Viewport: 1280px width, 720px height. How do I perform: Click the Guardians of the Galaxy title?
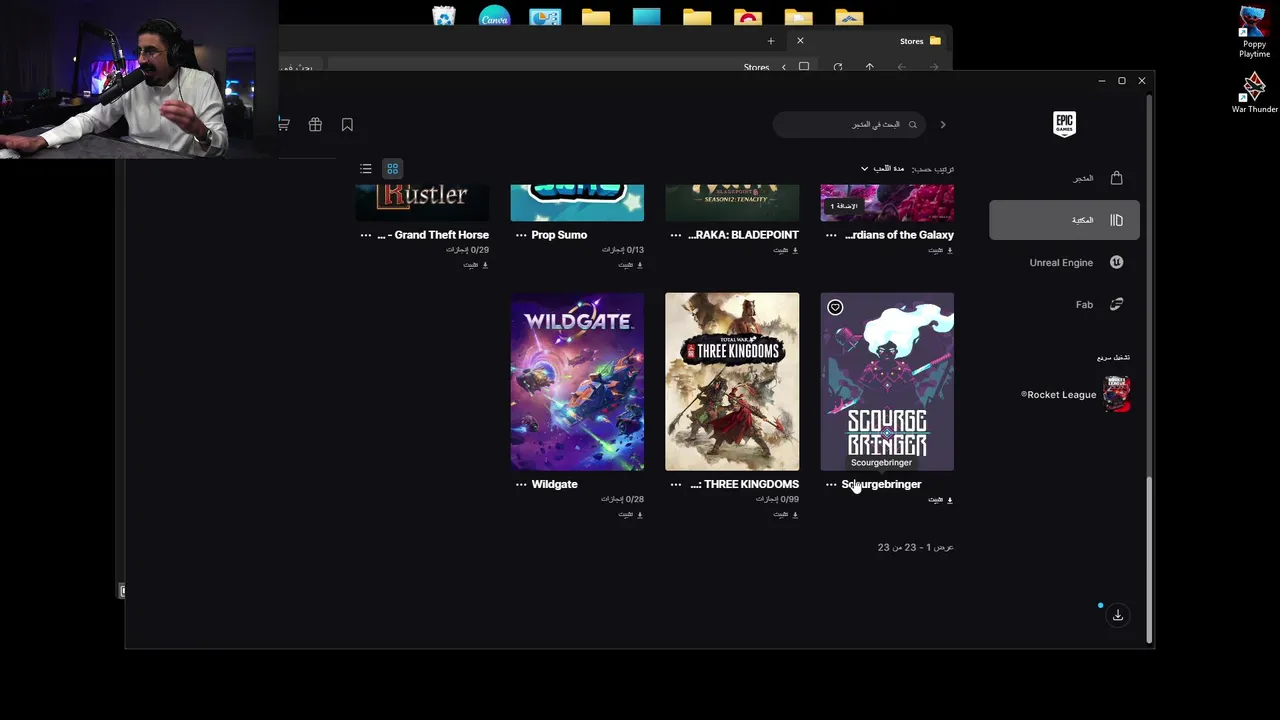point(899,235)
